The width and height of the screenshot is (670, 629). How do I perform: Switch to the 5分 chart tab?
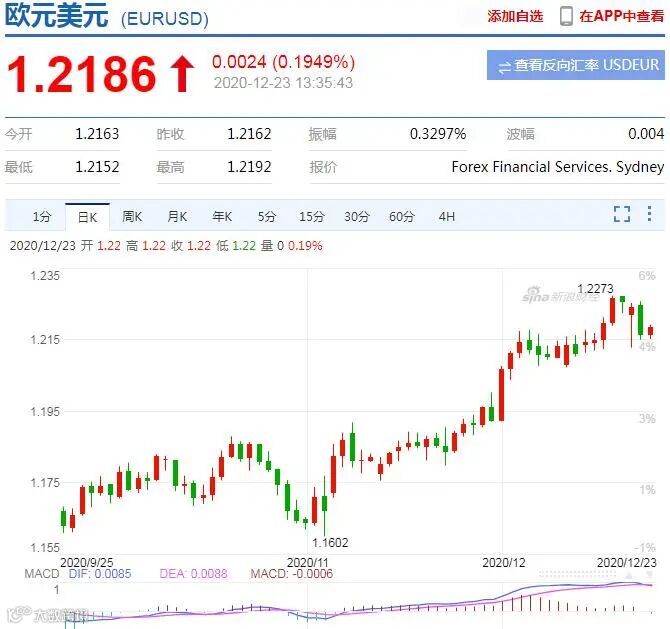coord(267,217)
